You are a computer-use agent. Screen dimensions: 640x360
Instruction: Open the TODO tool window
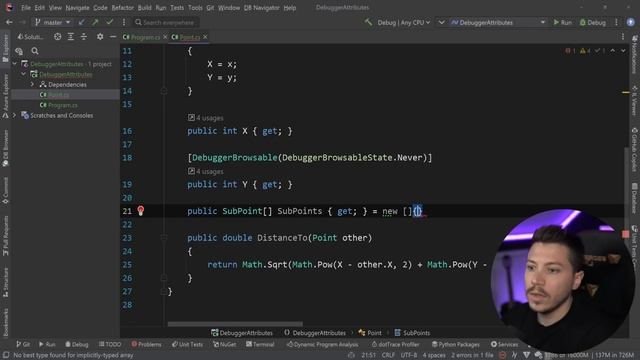110,344
